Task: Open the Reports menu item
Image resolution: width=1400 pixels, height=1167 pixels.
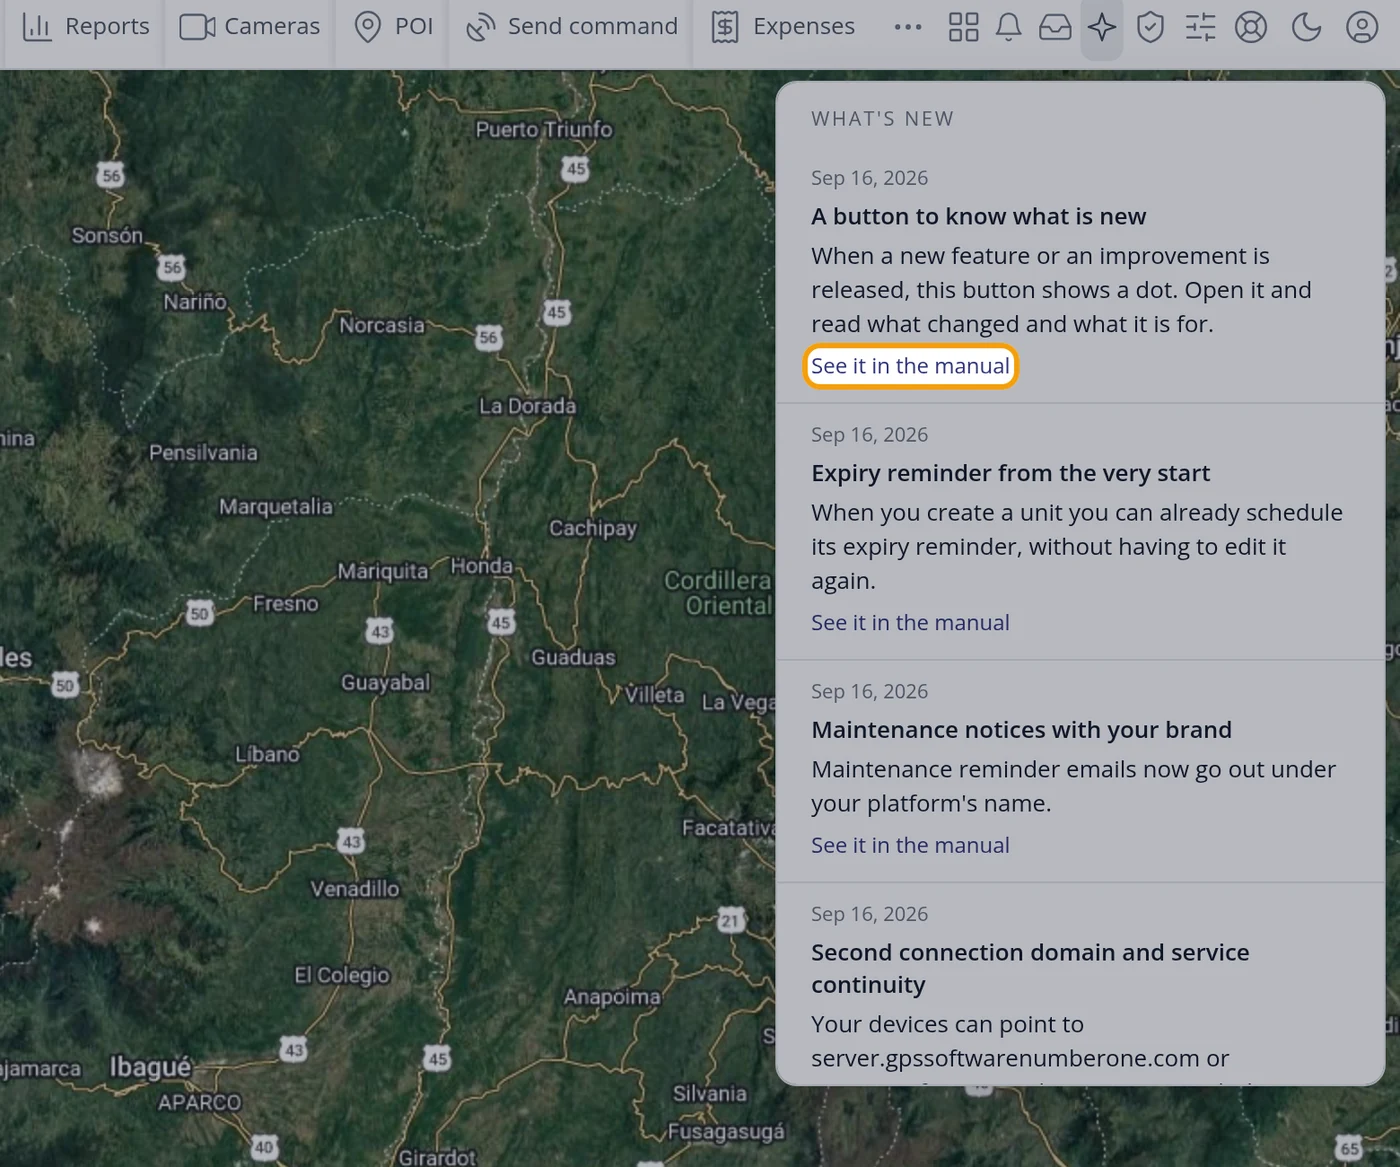Action: pos(85,27)
